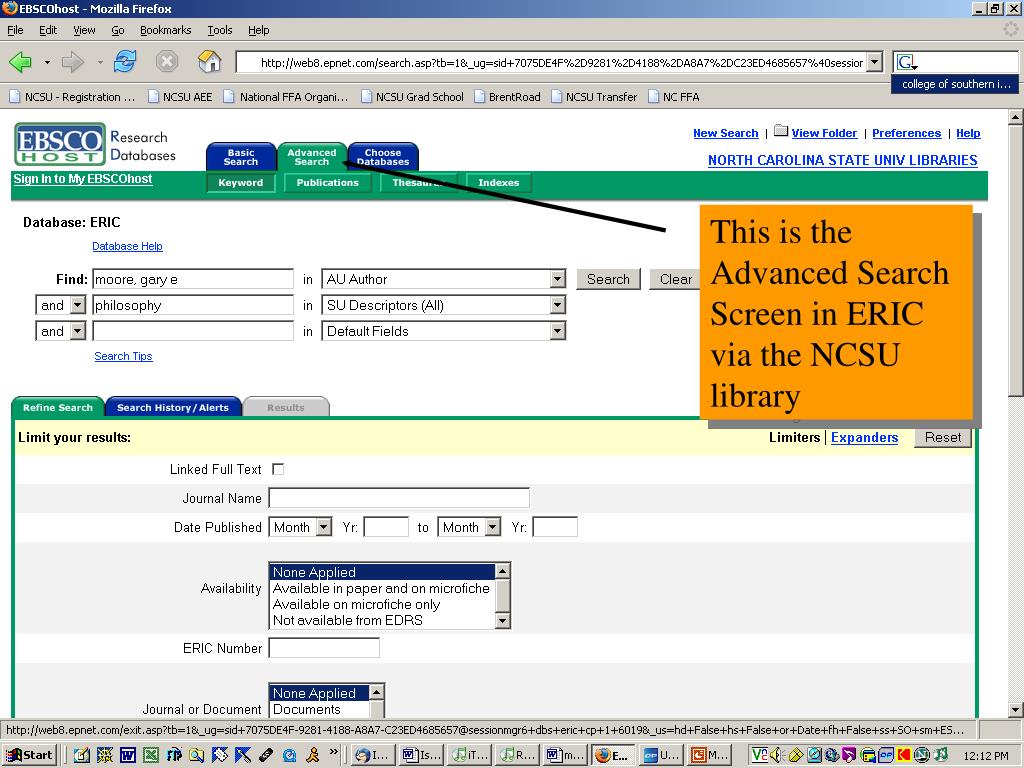Open the View menu
Screen dimensions: 1024x768
[x=84, y=30]
